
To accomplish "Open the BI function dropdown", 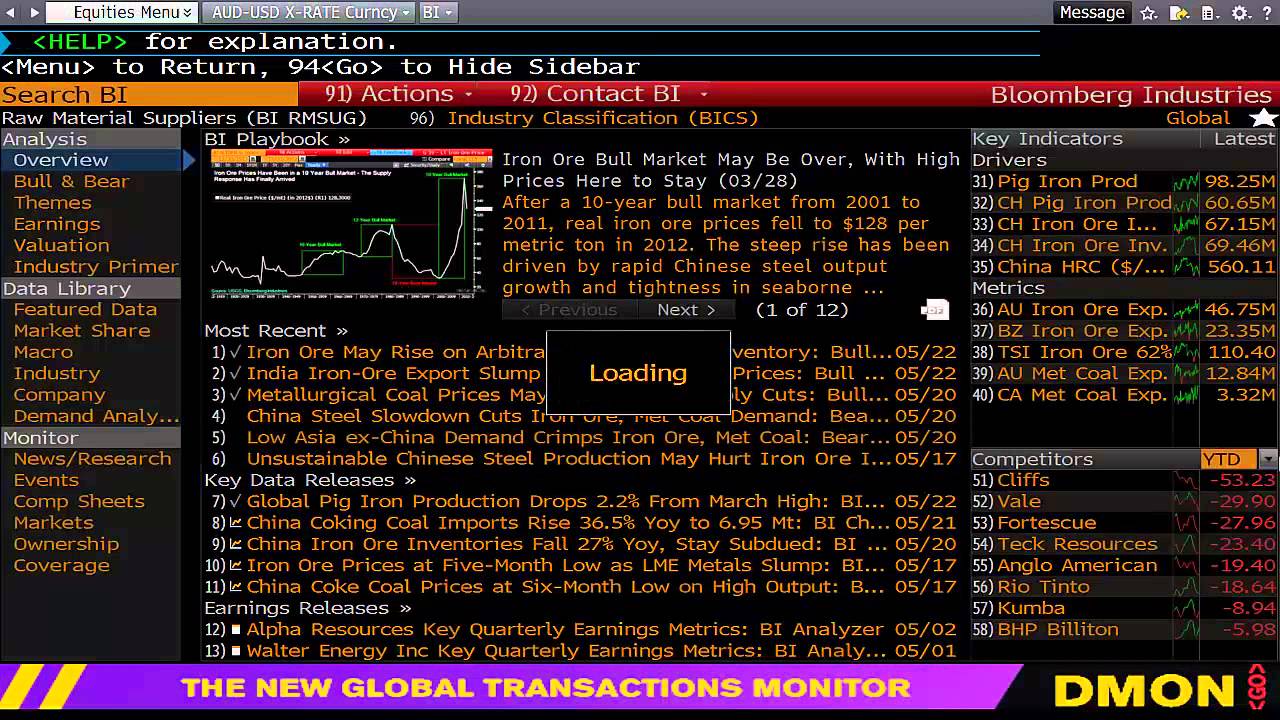I will pyautogui.click(x=437, y=12).
